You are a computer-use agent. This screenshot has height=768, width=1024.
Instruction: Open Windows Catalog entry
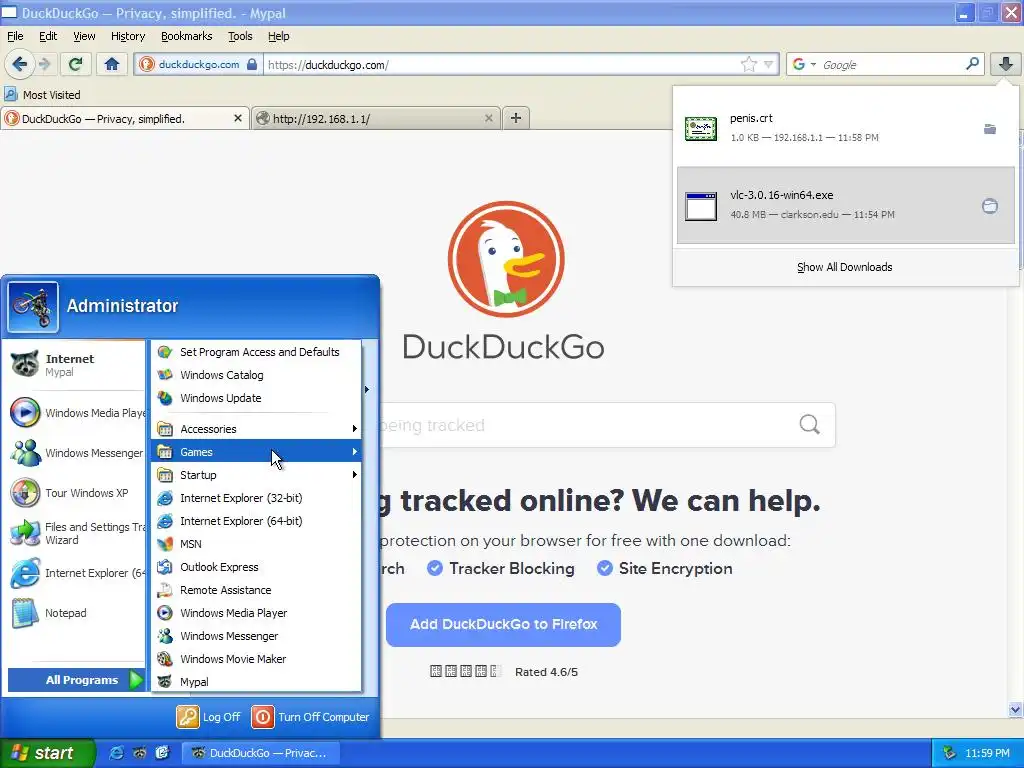[256, 375]
